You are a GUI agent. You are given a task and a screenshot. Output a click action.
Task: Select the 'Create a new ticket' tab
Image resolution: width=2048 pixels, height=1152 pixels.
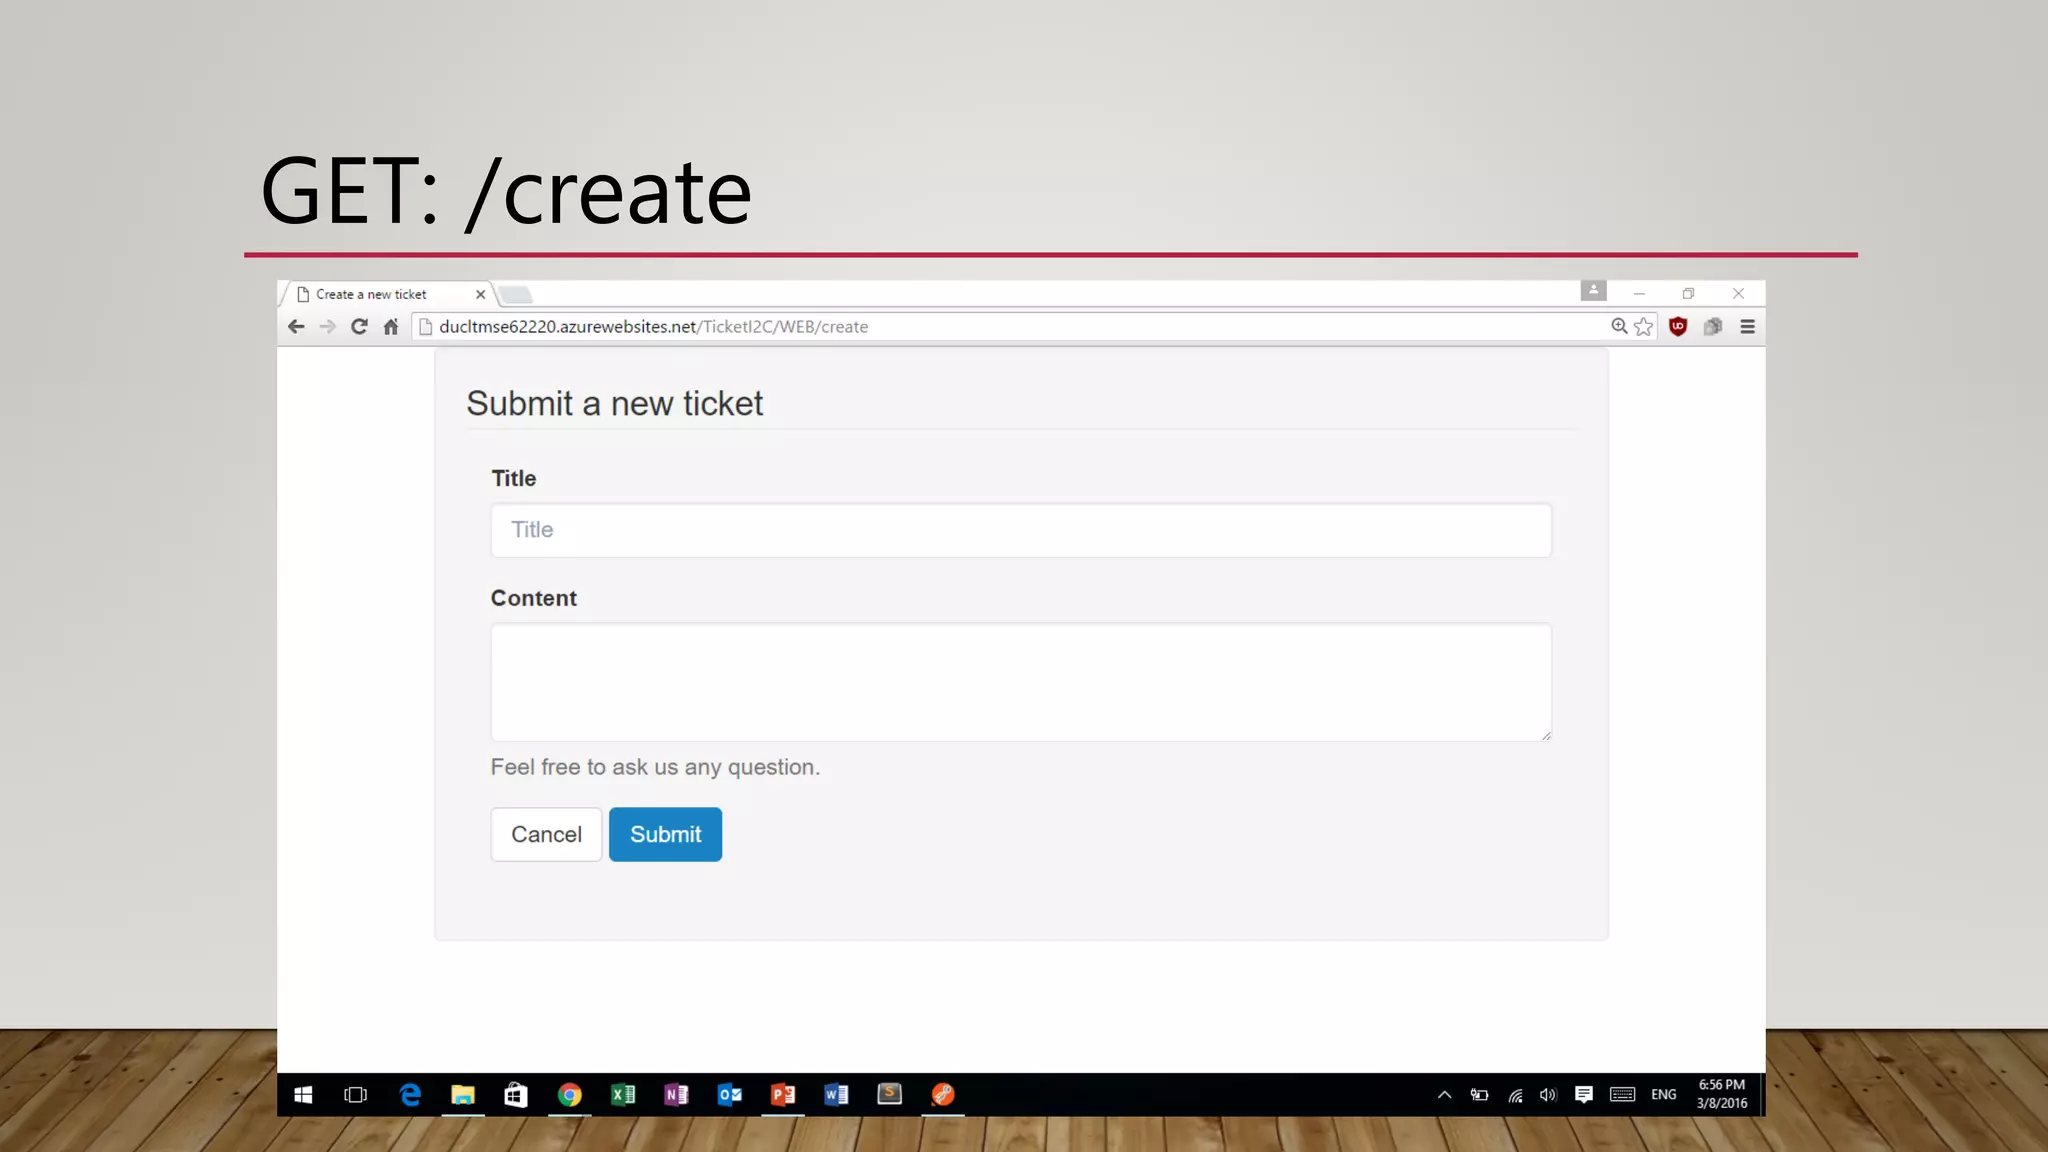pyautogui.click(x=388, y=294)
